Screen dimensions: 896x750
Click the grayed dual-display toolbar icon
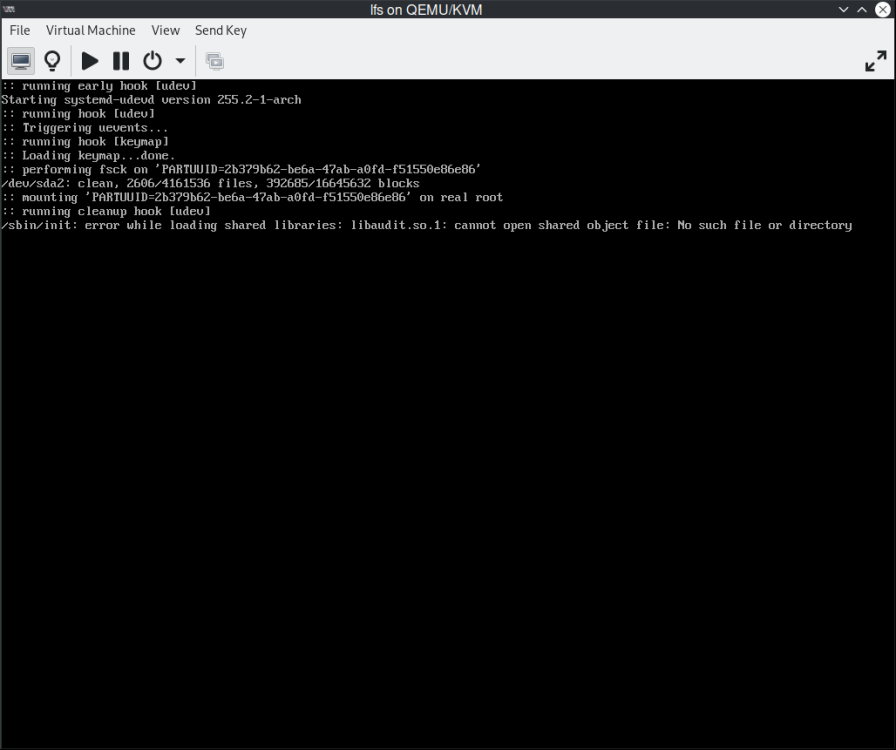pyautogui.click(x=214, y=60)
